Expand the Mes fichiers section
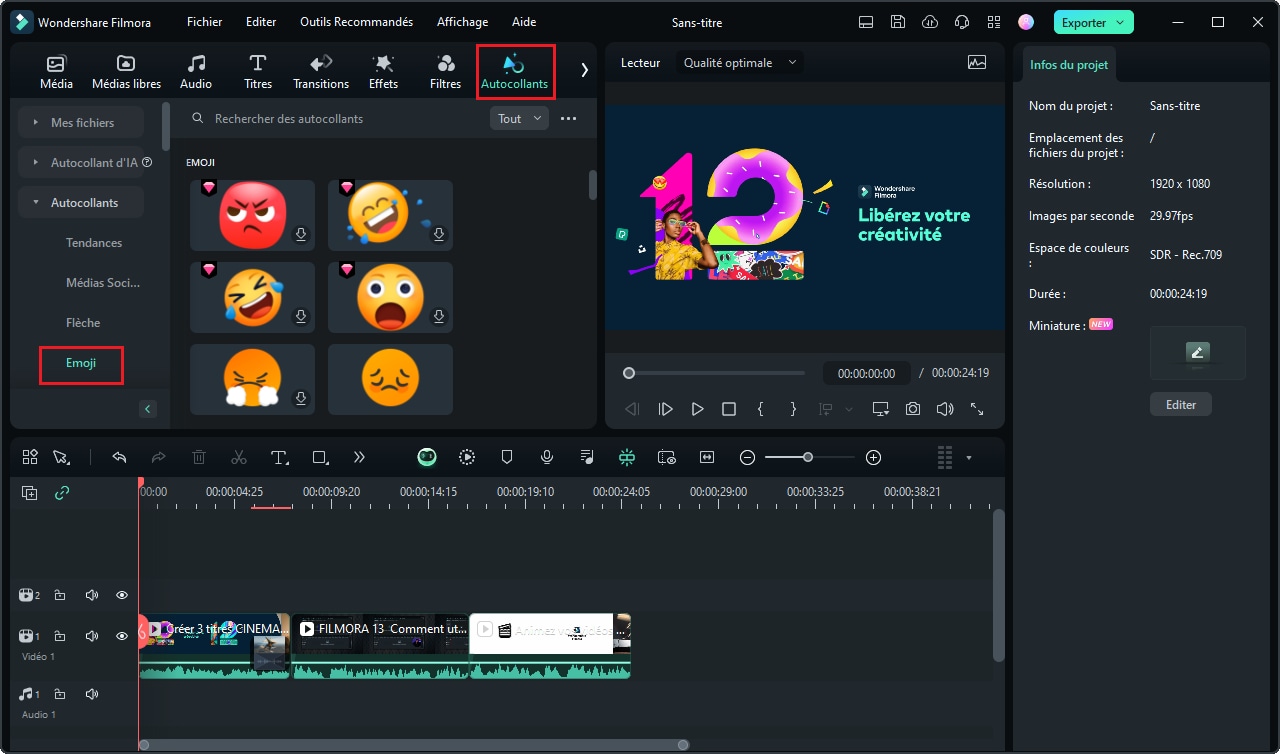Screen dimensions: 1280x754 81,122
